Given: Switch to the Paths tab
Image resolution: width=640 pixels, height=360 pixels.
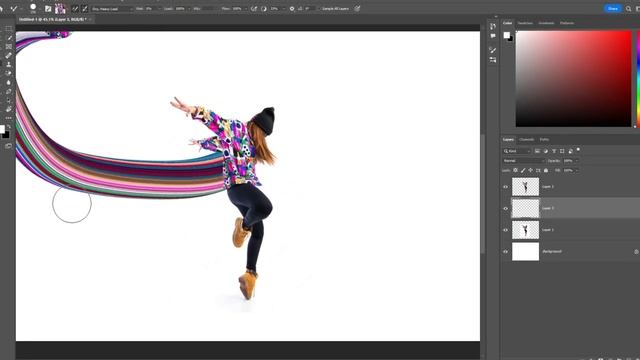Looking at the screenshot, I should [x=544, y=140].
